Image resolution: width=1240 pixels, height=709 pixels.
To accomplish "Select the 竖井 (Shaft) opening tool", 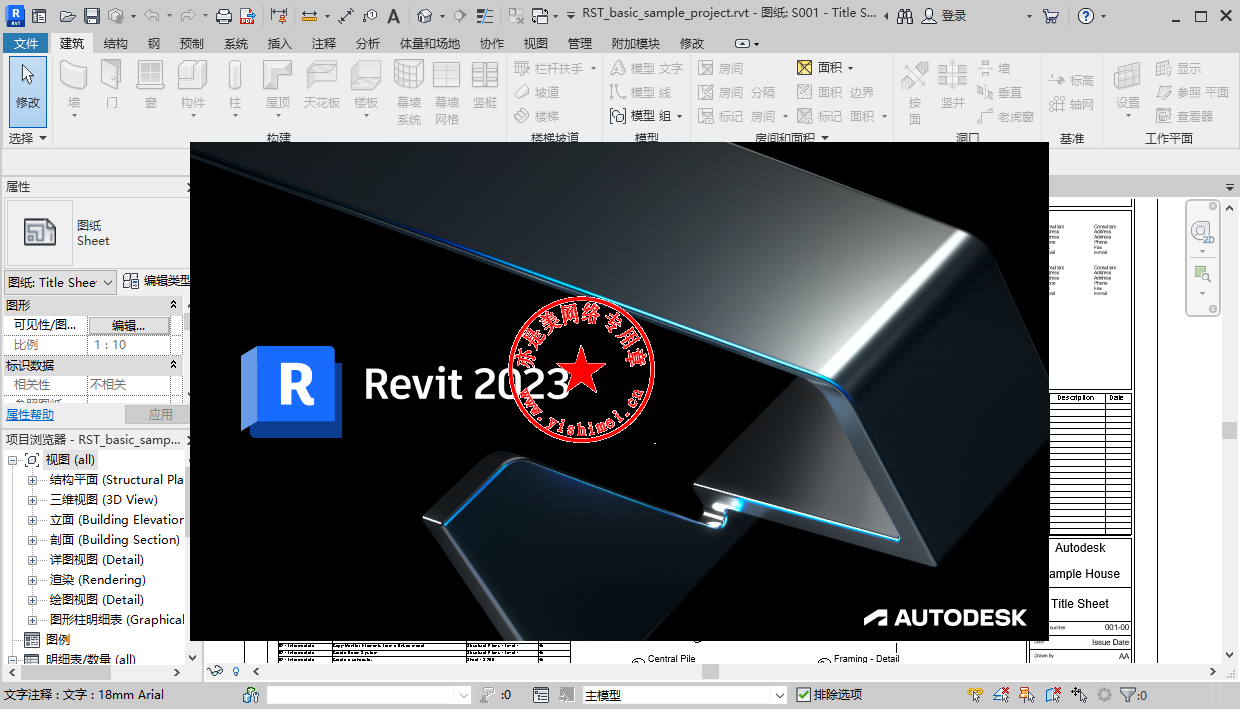I will click(952, 85).
